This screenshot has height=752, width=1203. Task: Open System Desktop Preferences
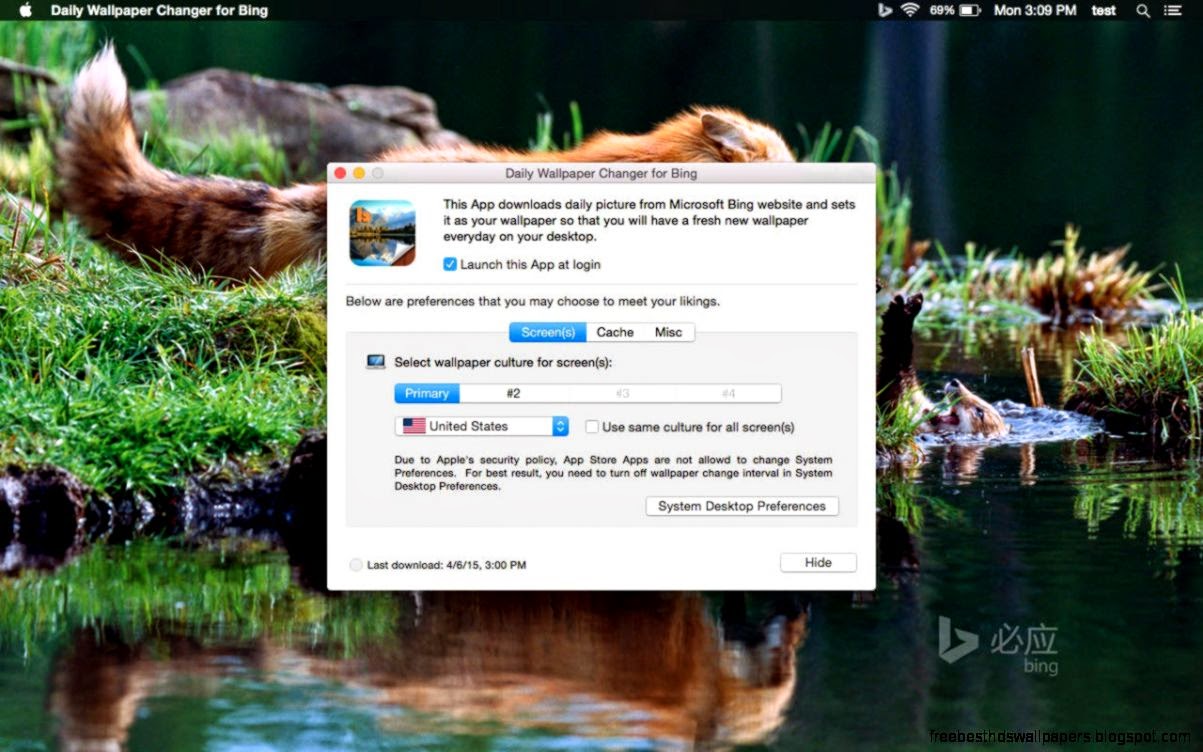pyautogui.click(x=742, y=506)
